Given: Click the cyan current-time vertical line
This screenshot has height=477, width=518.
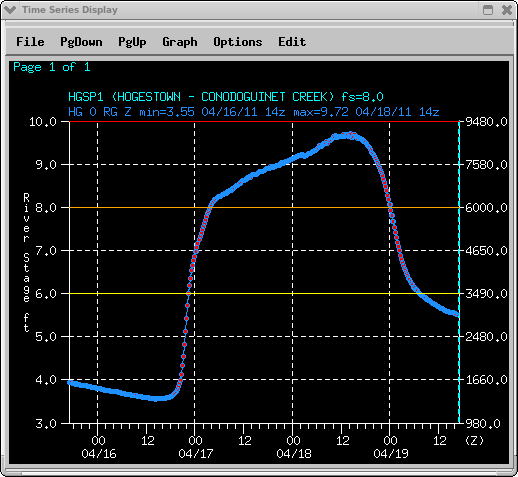Looking at the screenshot, I should point(459,272).
